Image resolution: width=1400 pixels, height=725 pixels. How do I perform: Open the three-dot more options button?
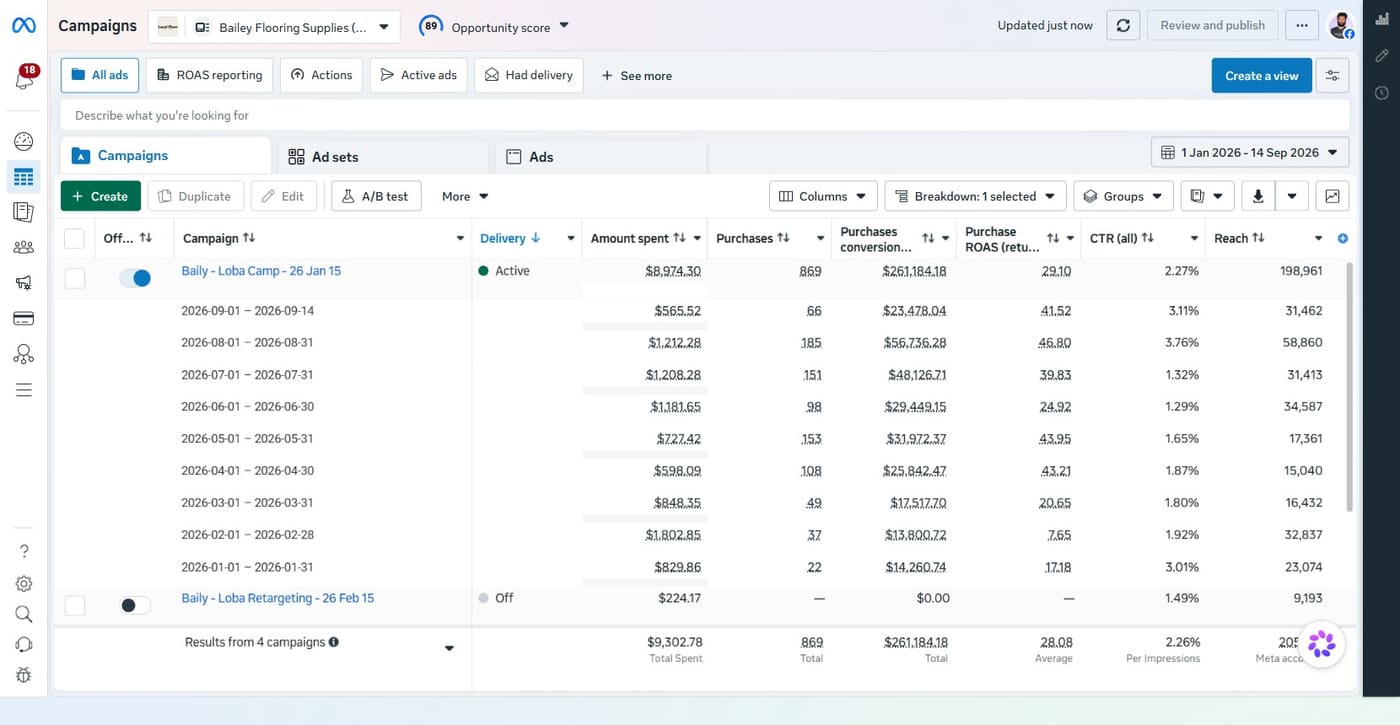coord(1301,26)
